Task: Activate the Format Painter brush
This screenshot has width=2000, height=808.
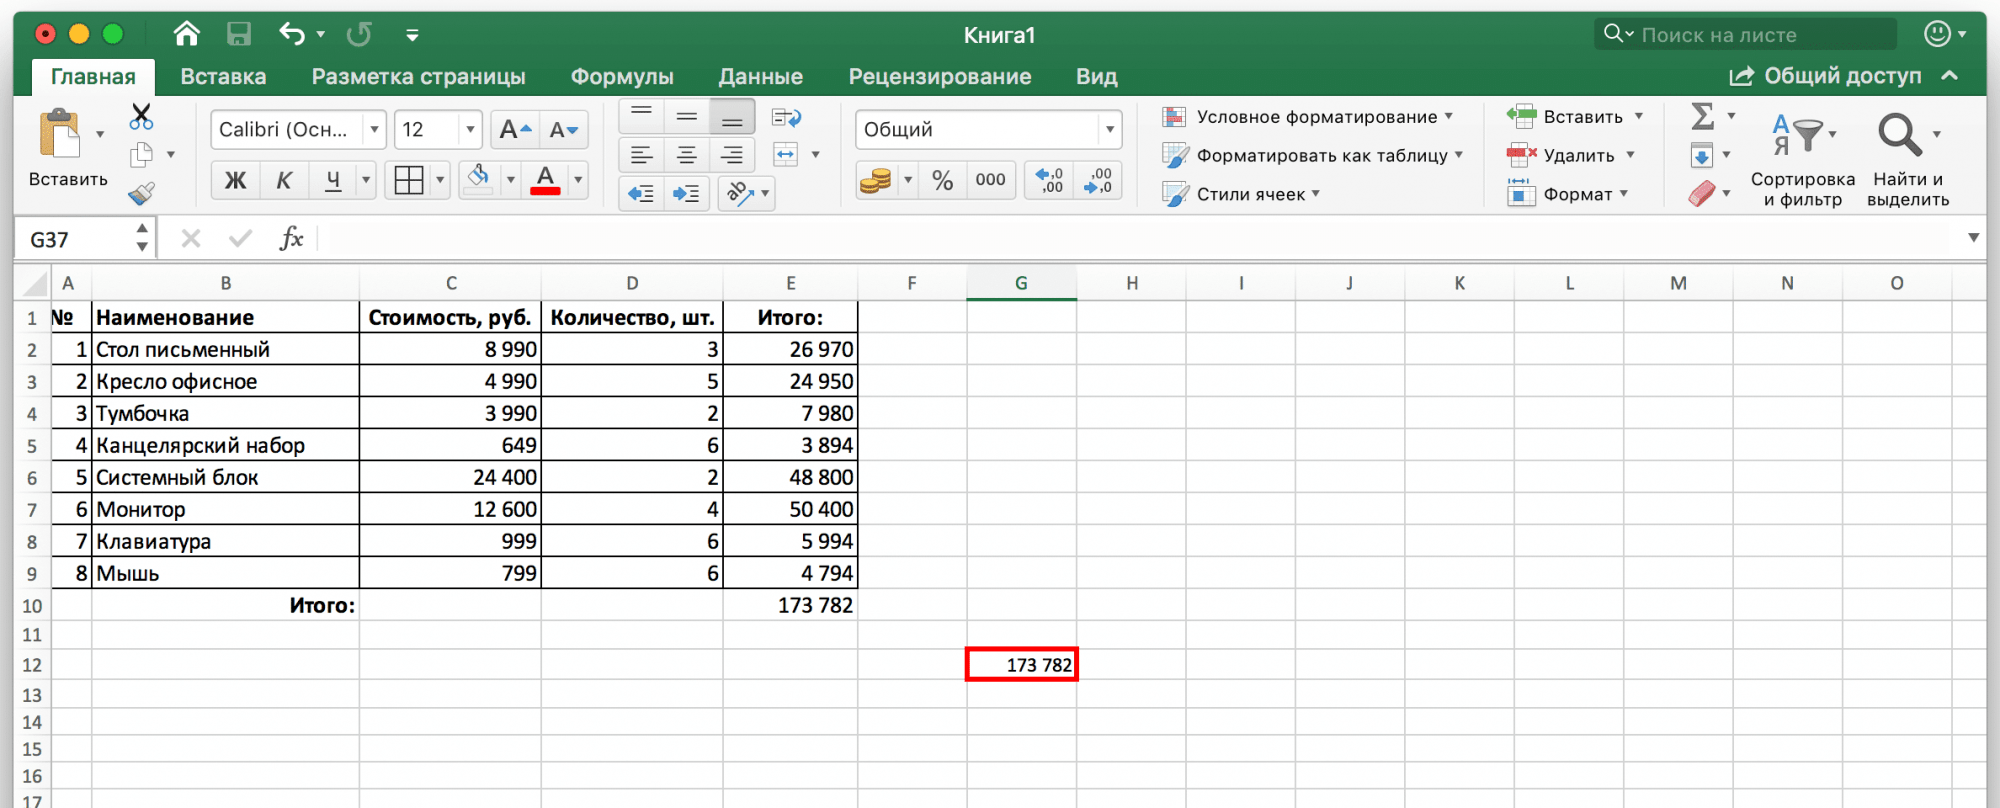Action: [141, 192]
